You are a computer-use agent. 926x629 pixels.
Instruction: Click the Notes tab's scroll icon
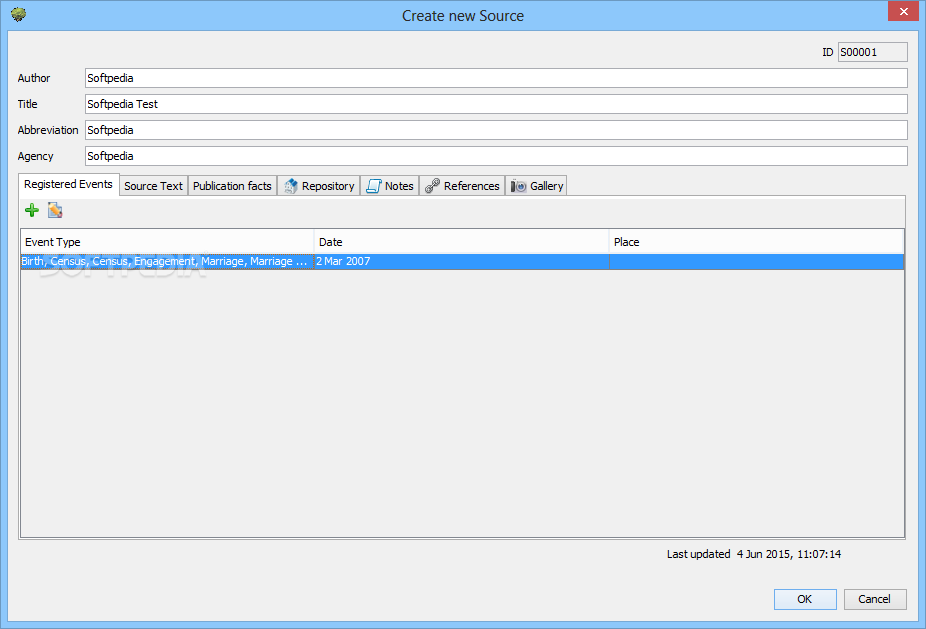click(x=373, y=186)
